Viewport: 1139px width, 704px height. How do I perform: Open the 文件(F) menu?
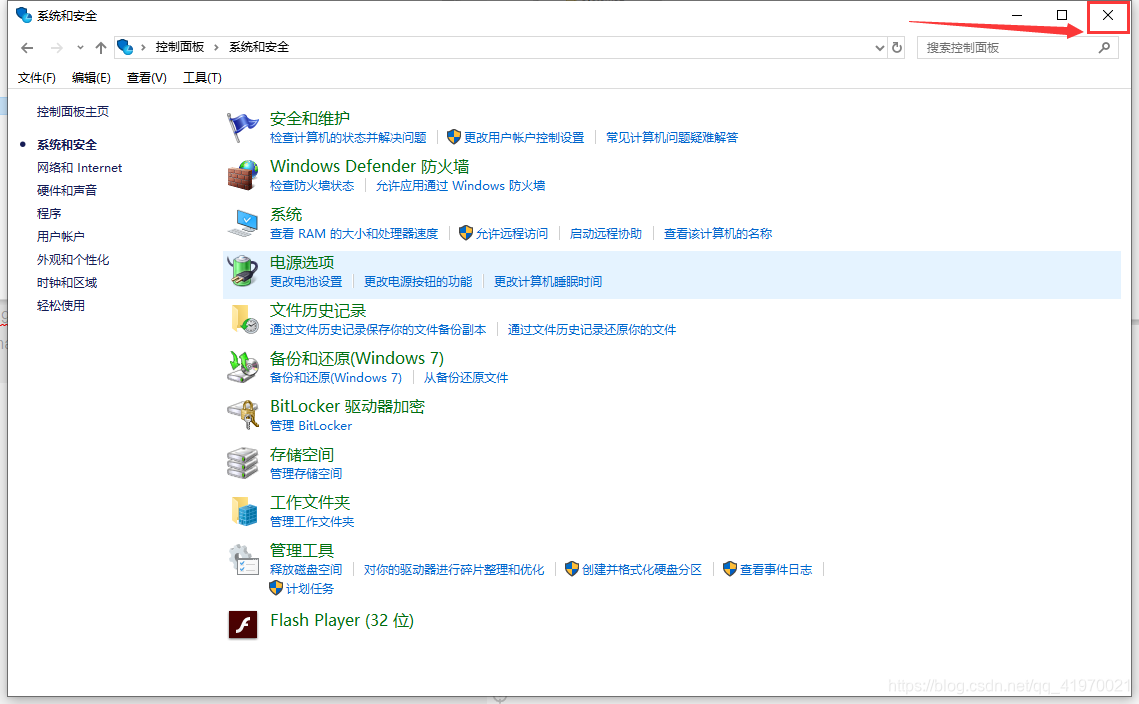coord(36,78)
